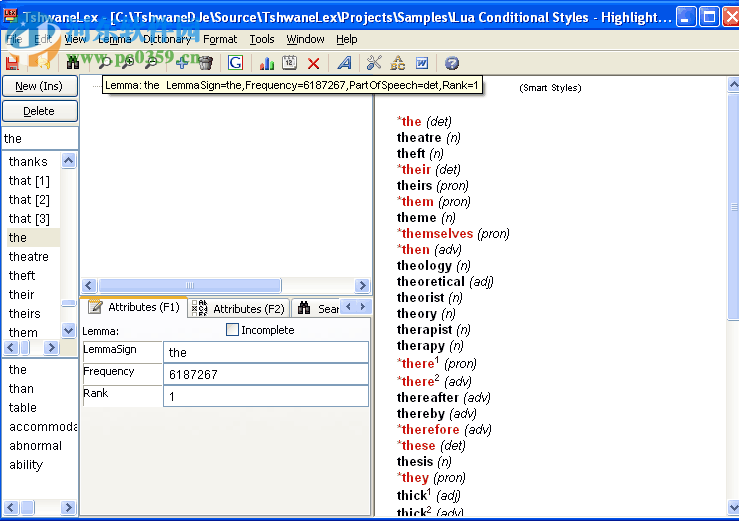Click the Save icon in toolbar
This screenshot has height=521, width=739.
coord(13,62)
